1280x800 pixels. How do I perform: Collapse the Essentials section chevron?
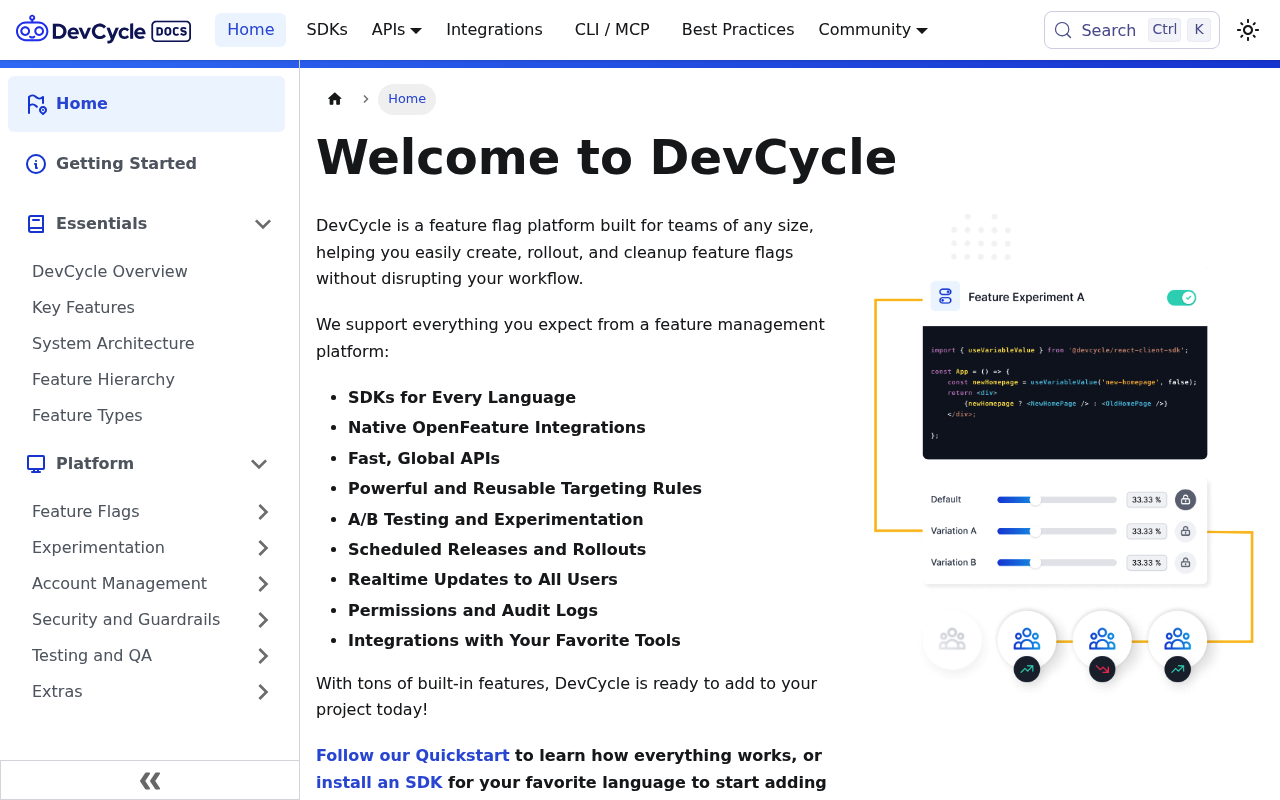pyautogui.click(x=263, y=224)
